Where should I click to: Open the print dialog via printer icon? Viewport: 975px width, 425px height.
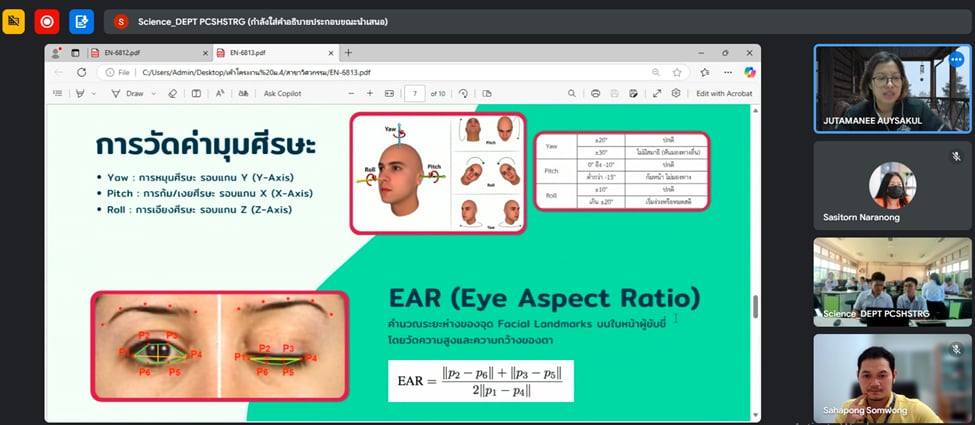pos(595,93)
